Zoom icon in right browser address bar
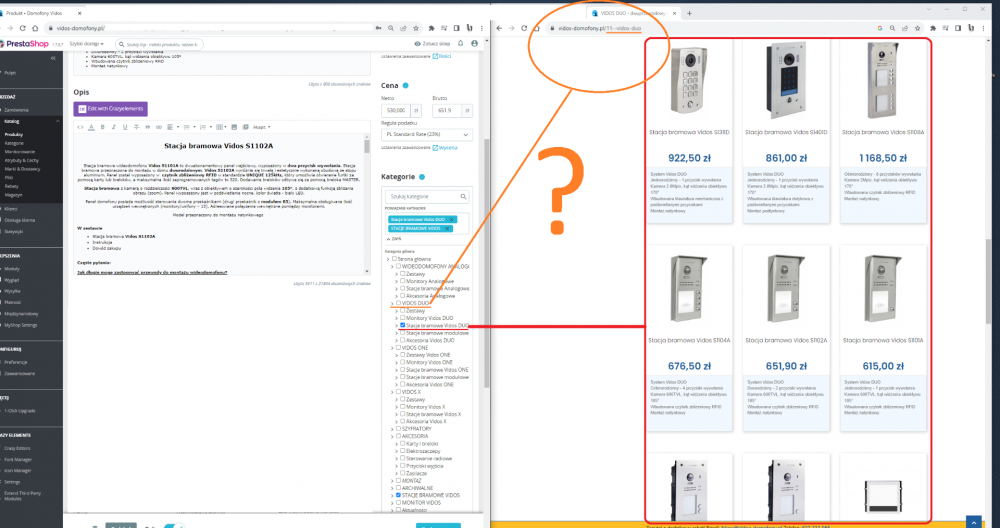This screenshot has width=1000, height=528. click(x=892, y=28)
